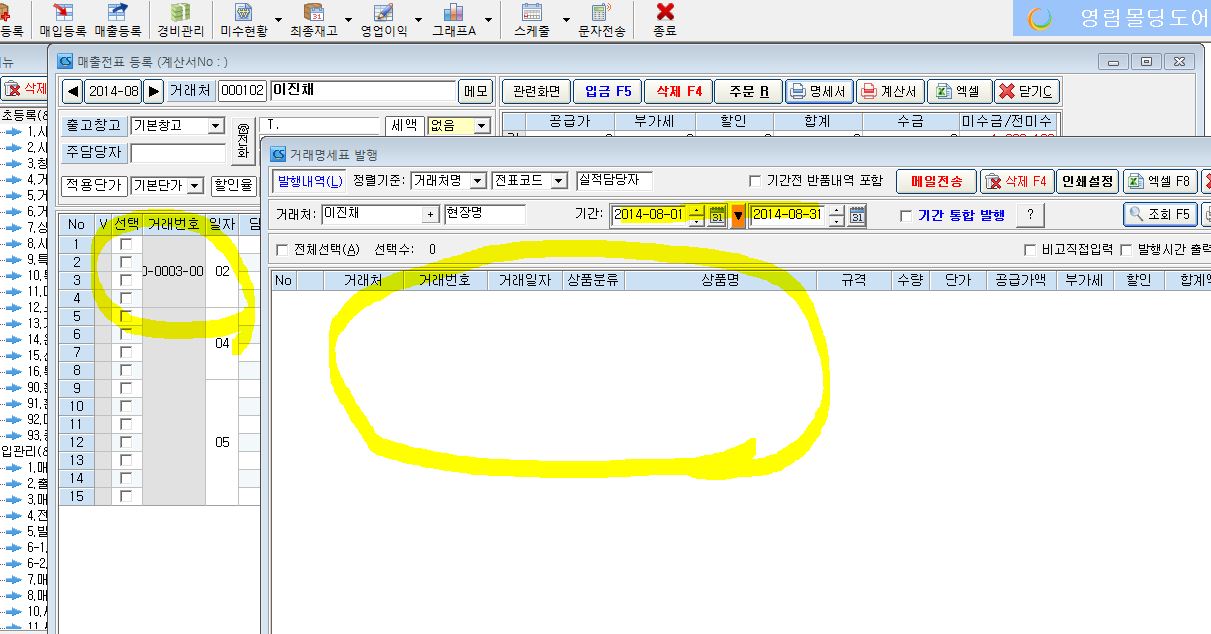
Task: Expand the 최종재고 toolbar dropdown arrow
Action: (x=348, y=20)
